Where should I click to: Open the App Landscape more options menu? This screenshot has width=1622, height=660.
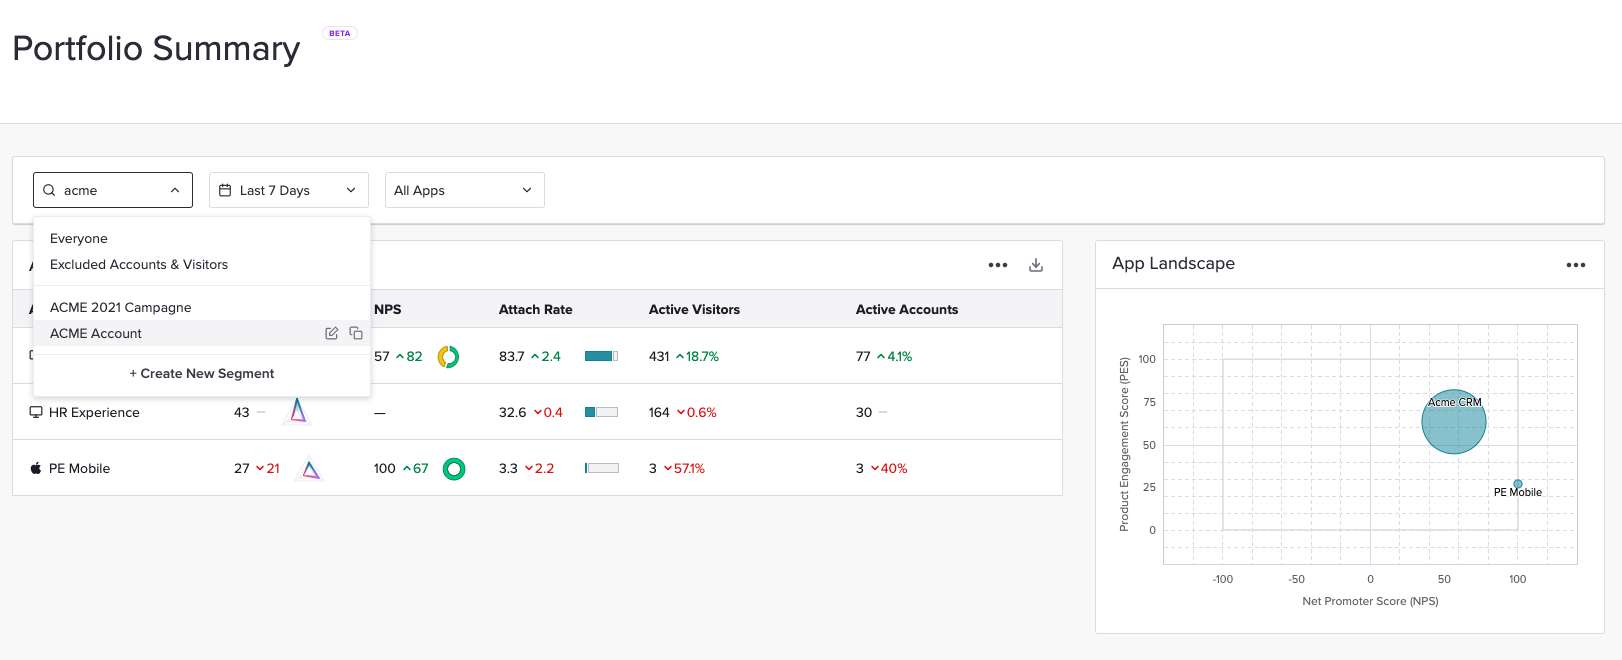1576,265
